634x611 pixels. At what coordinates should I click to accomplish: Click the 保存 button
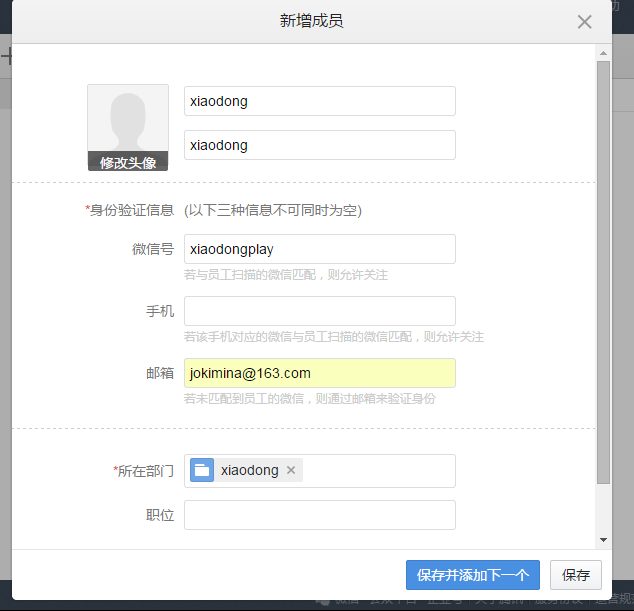(576, 575)
